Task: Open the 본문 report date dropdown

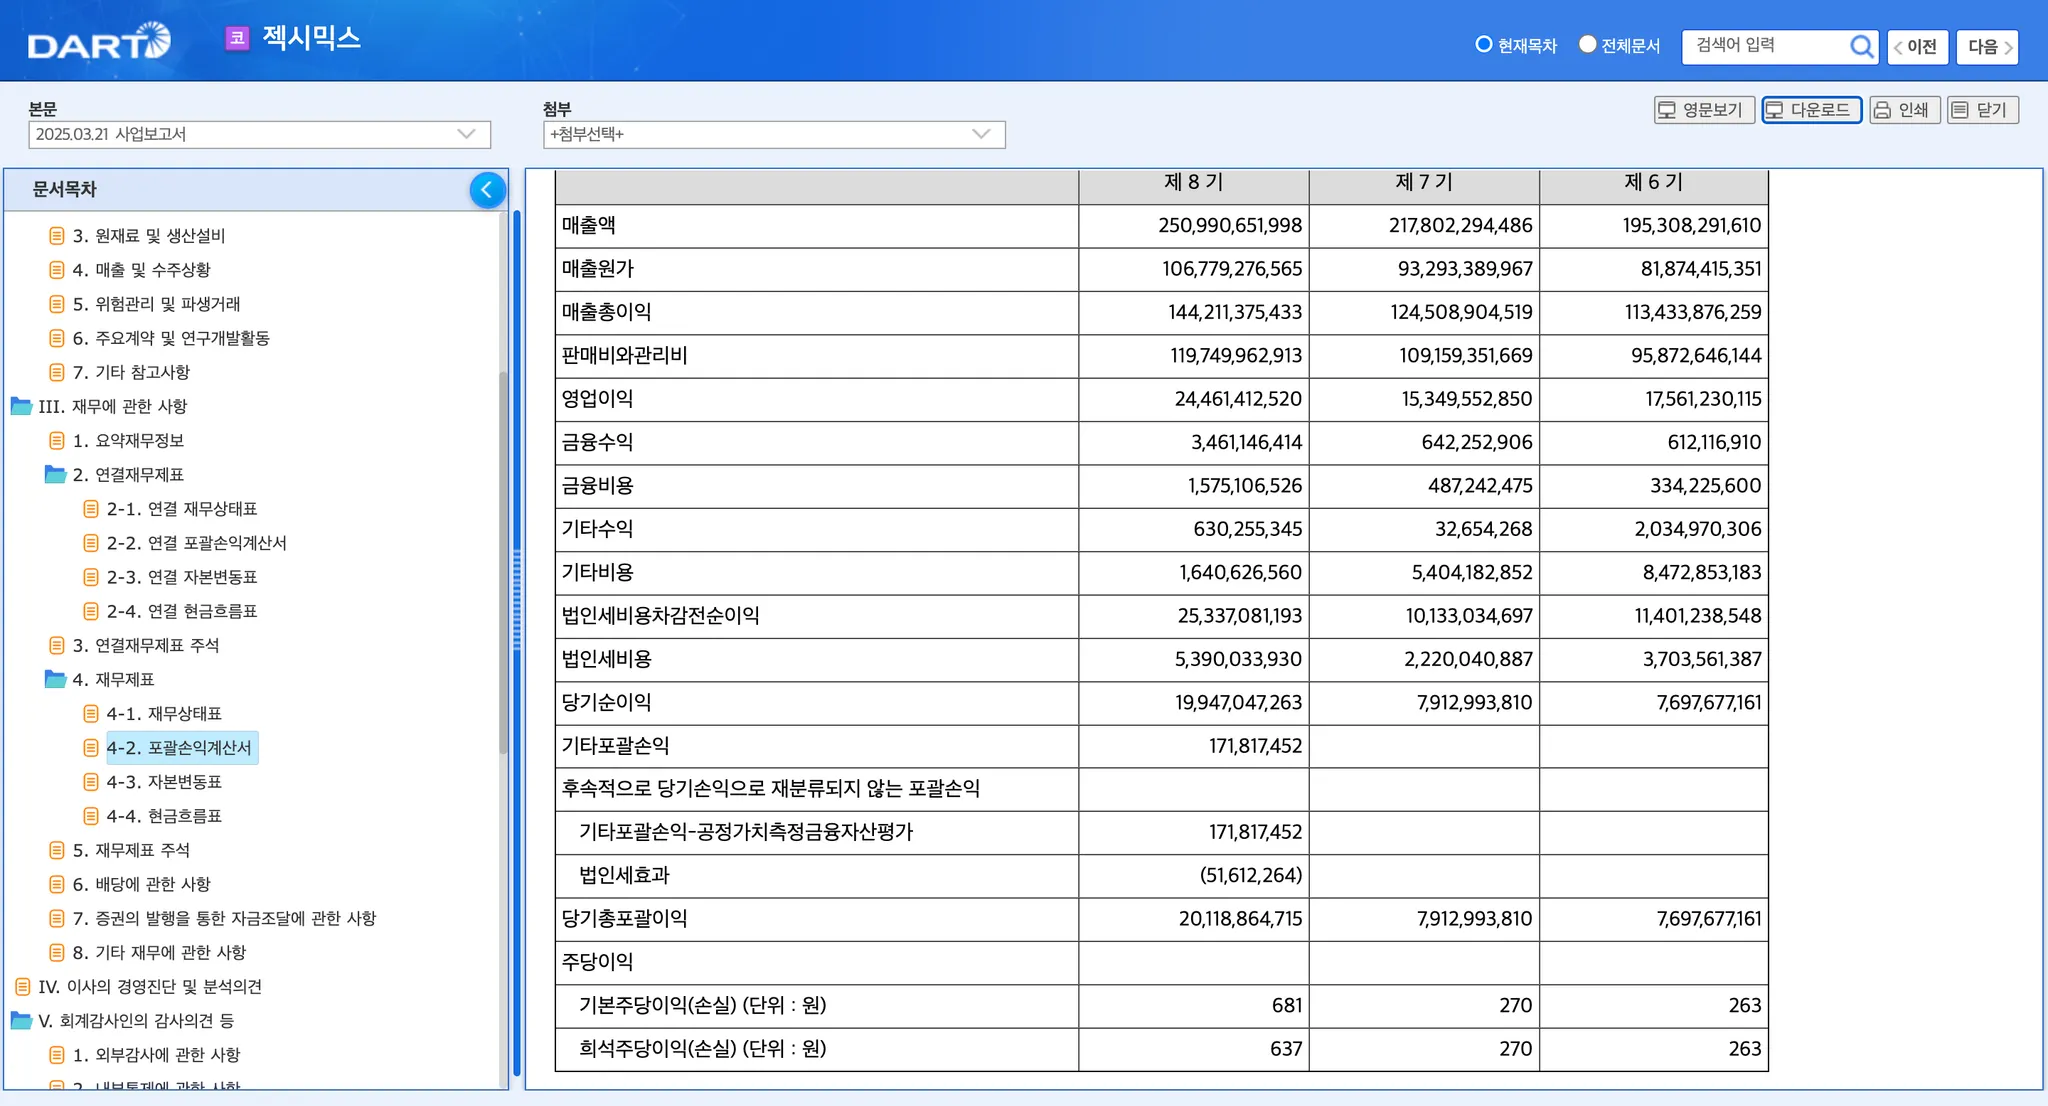Action: point(259,134)
